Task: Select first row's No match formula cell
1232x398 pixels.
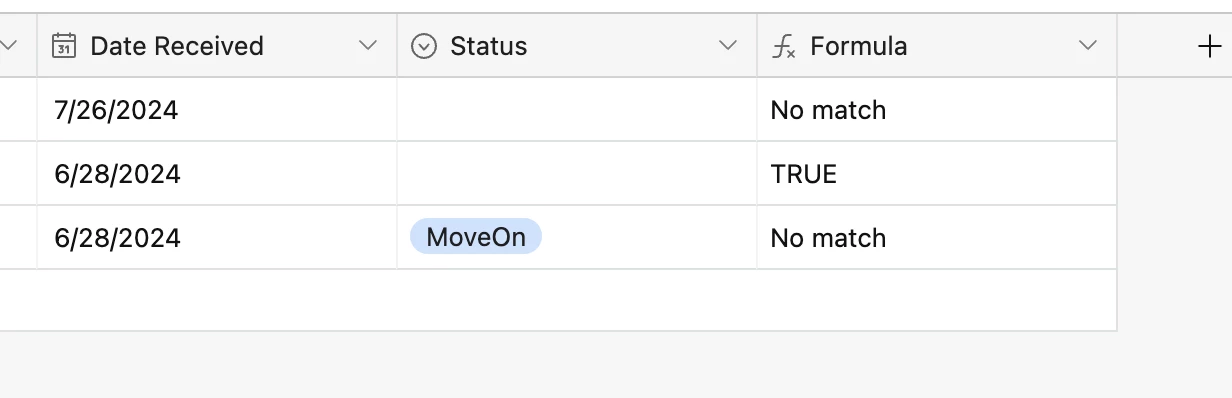Action: click(937, 110)
